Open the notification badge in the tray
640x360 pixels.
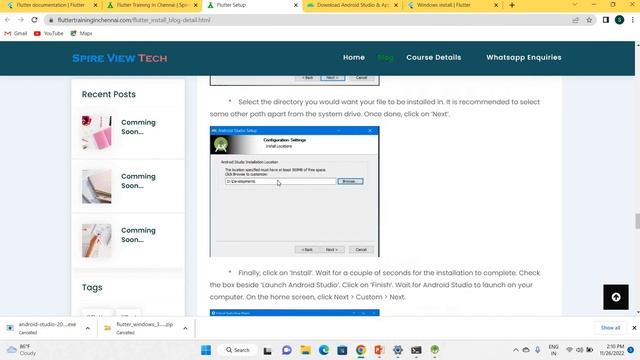[631, 350]
